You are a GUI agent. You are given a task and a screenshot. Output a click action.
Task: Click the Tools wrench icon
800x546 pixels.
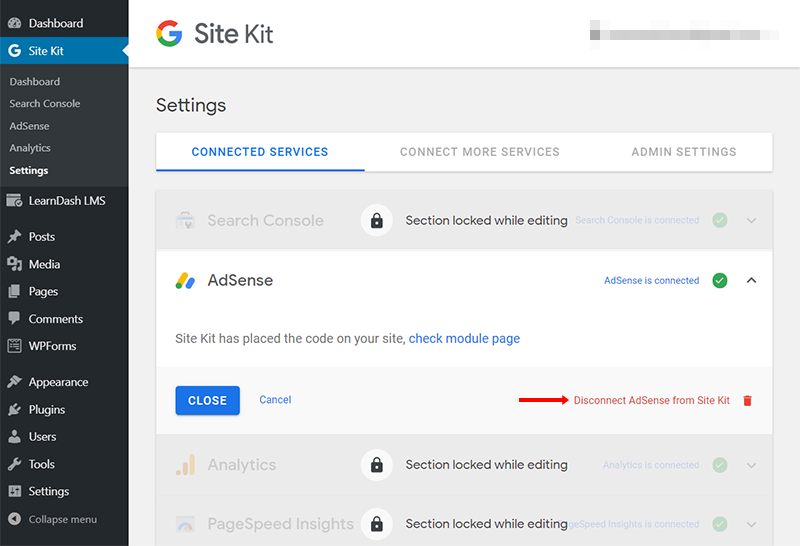pos(14,464)
